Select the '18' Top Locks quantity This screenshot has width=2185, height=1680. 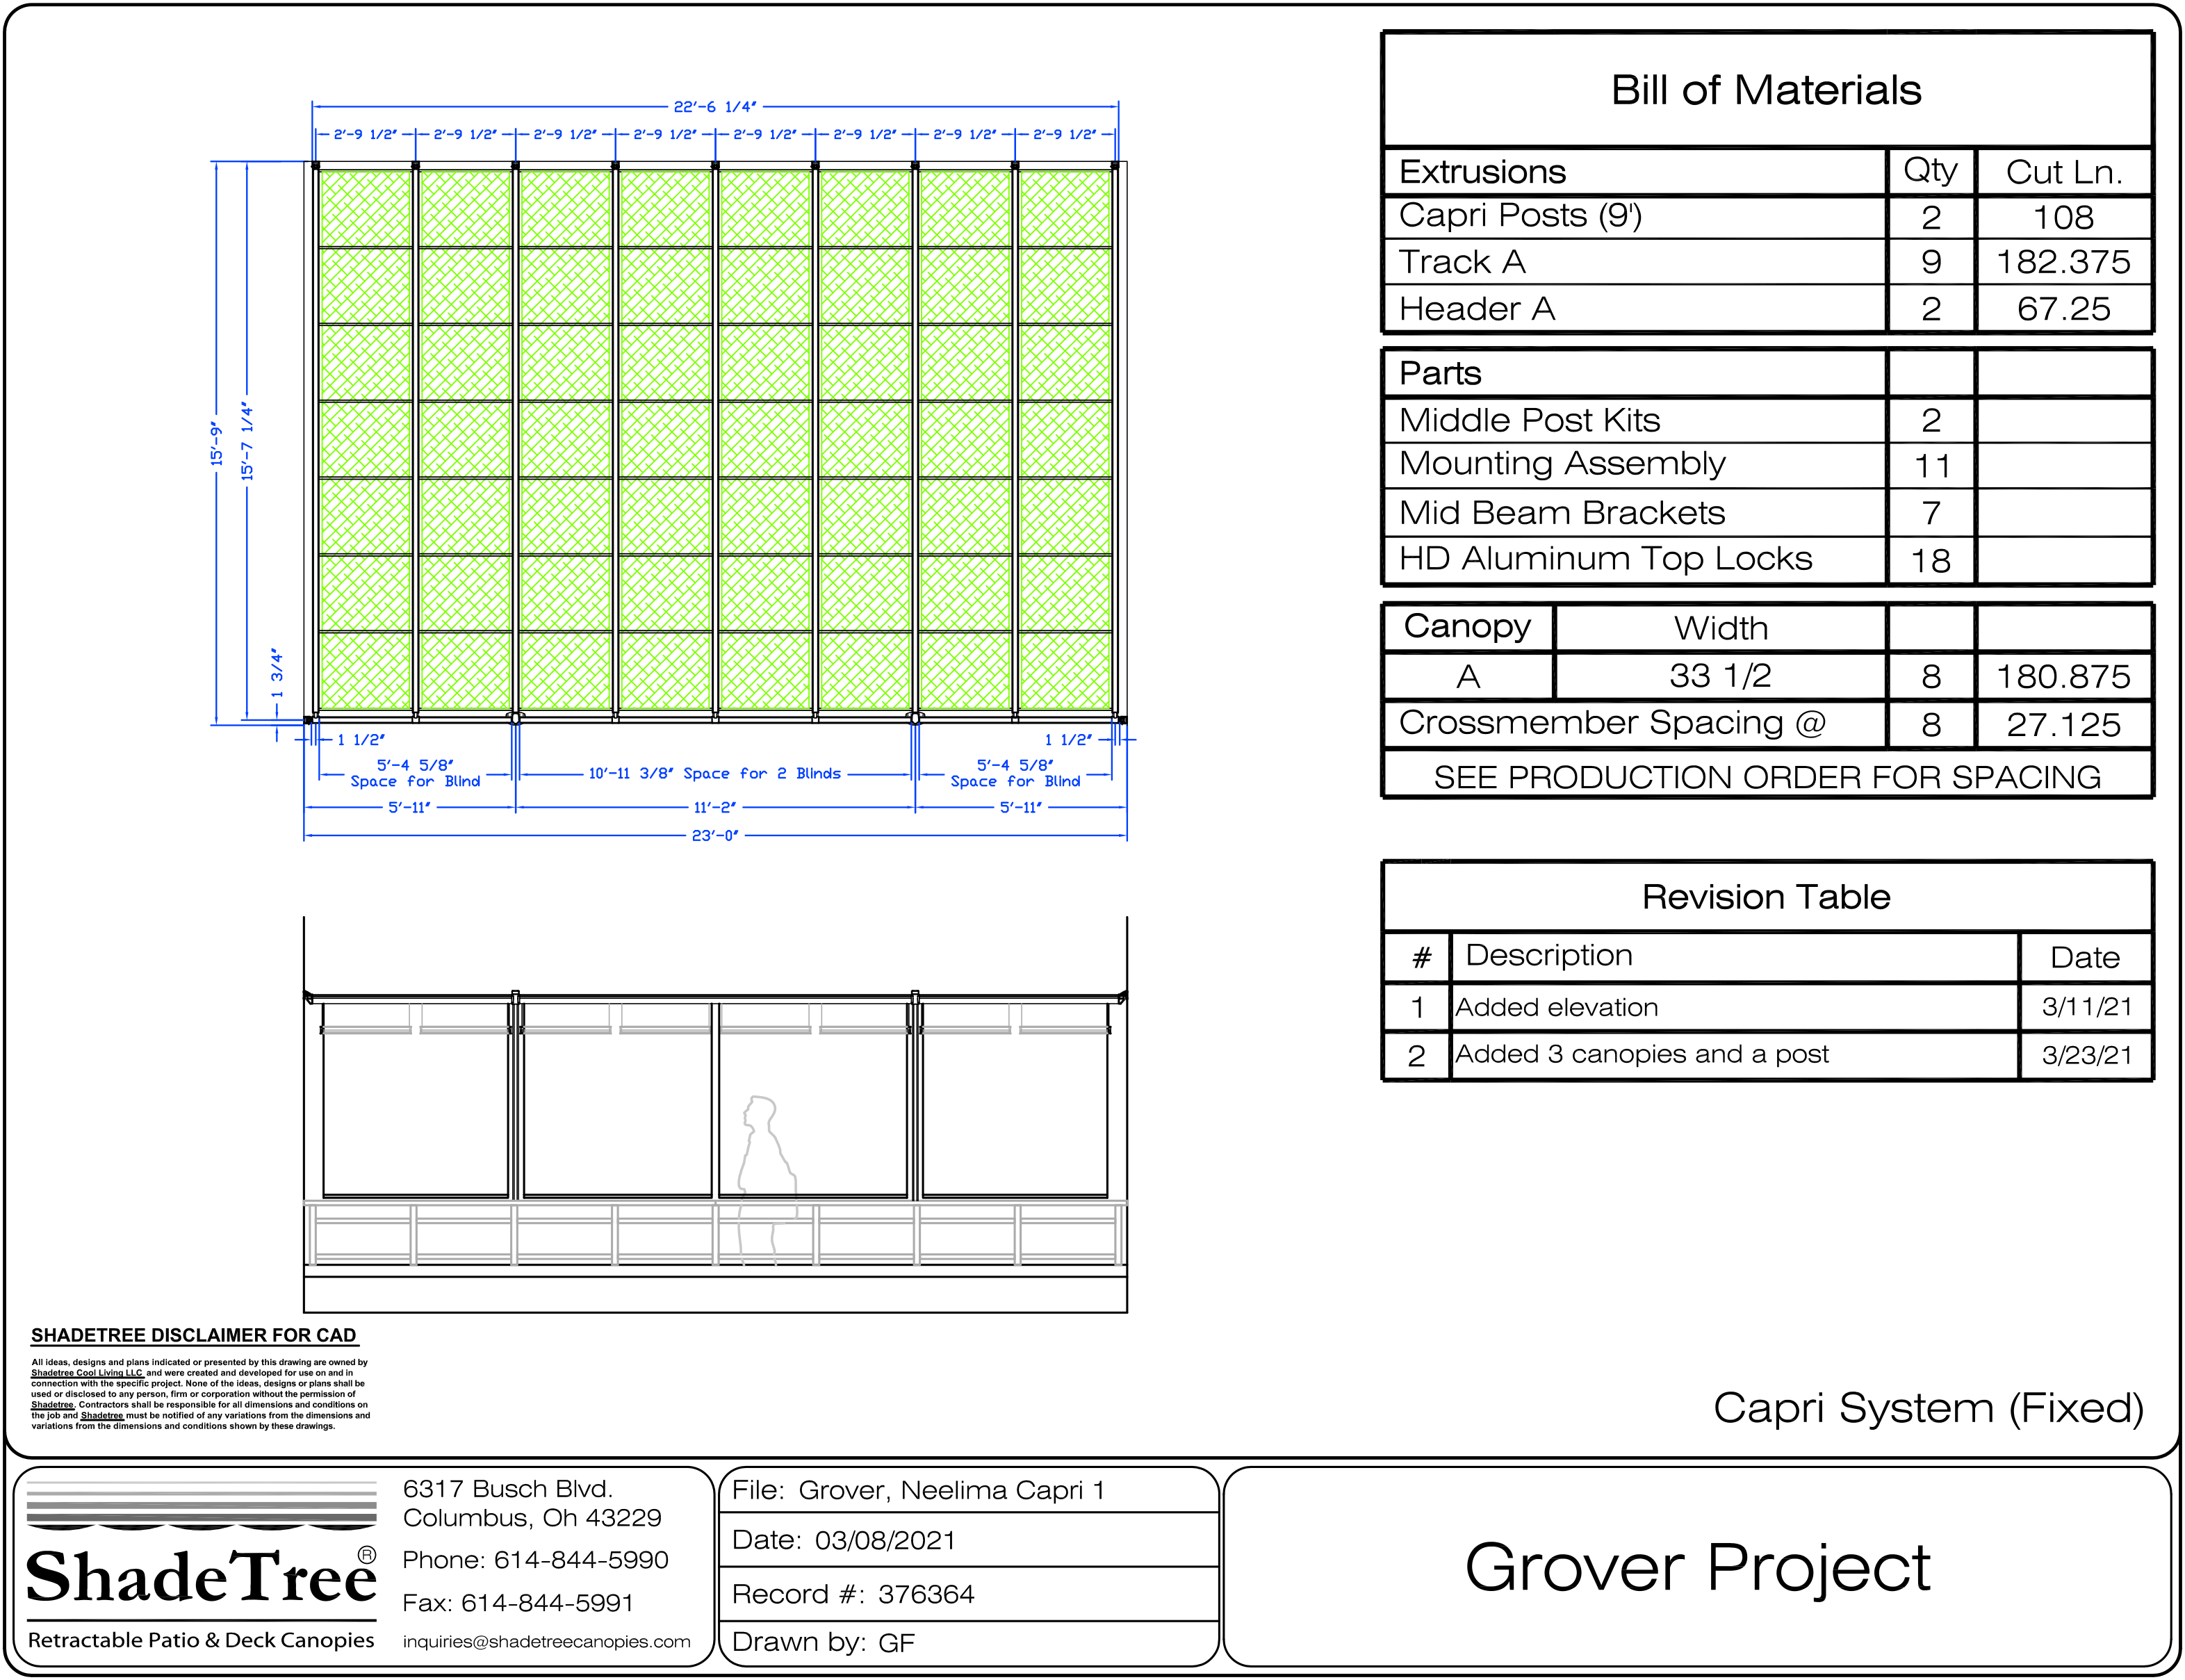tap(1931, 561)
